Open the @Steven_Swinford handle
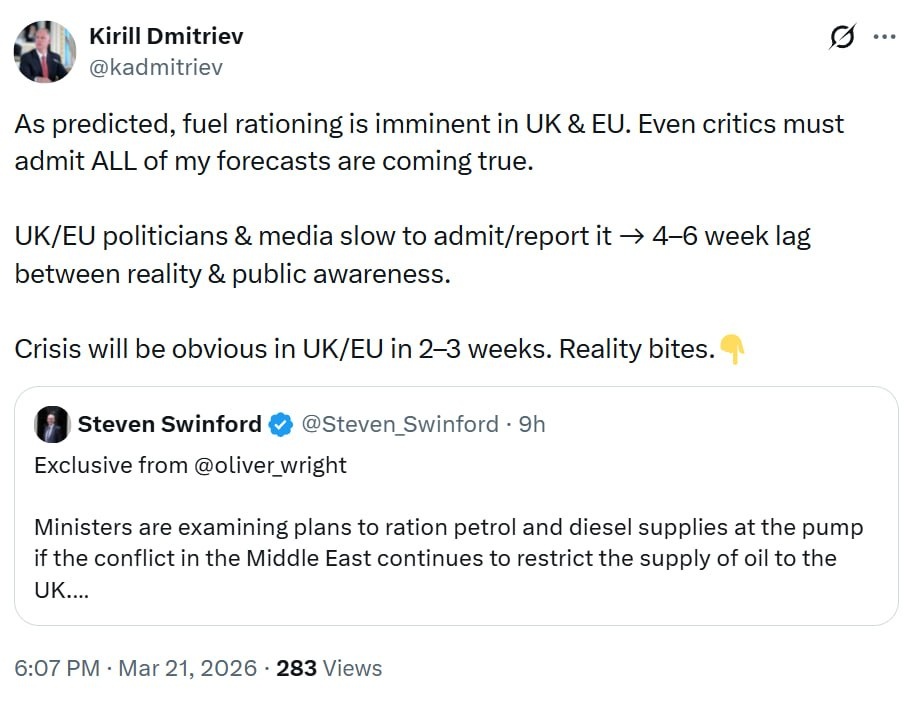 399,424
